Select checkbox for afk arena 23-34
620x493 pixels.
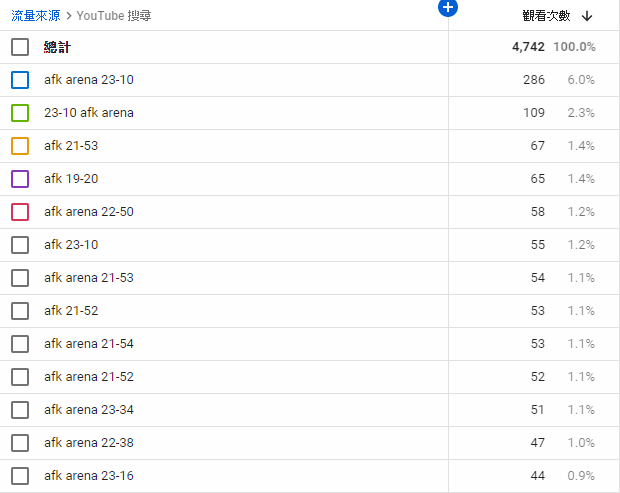click(x=20, y=410)
